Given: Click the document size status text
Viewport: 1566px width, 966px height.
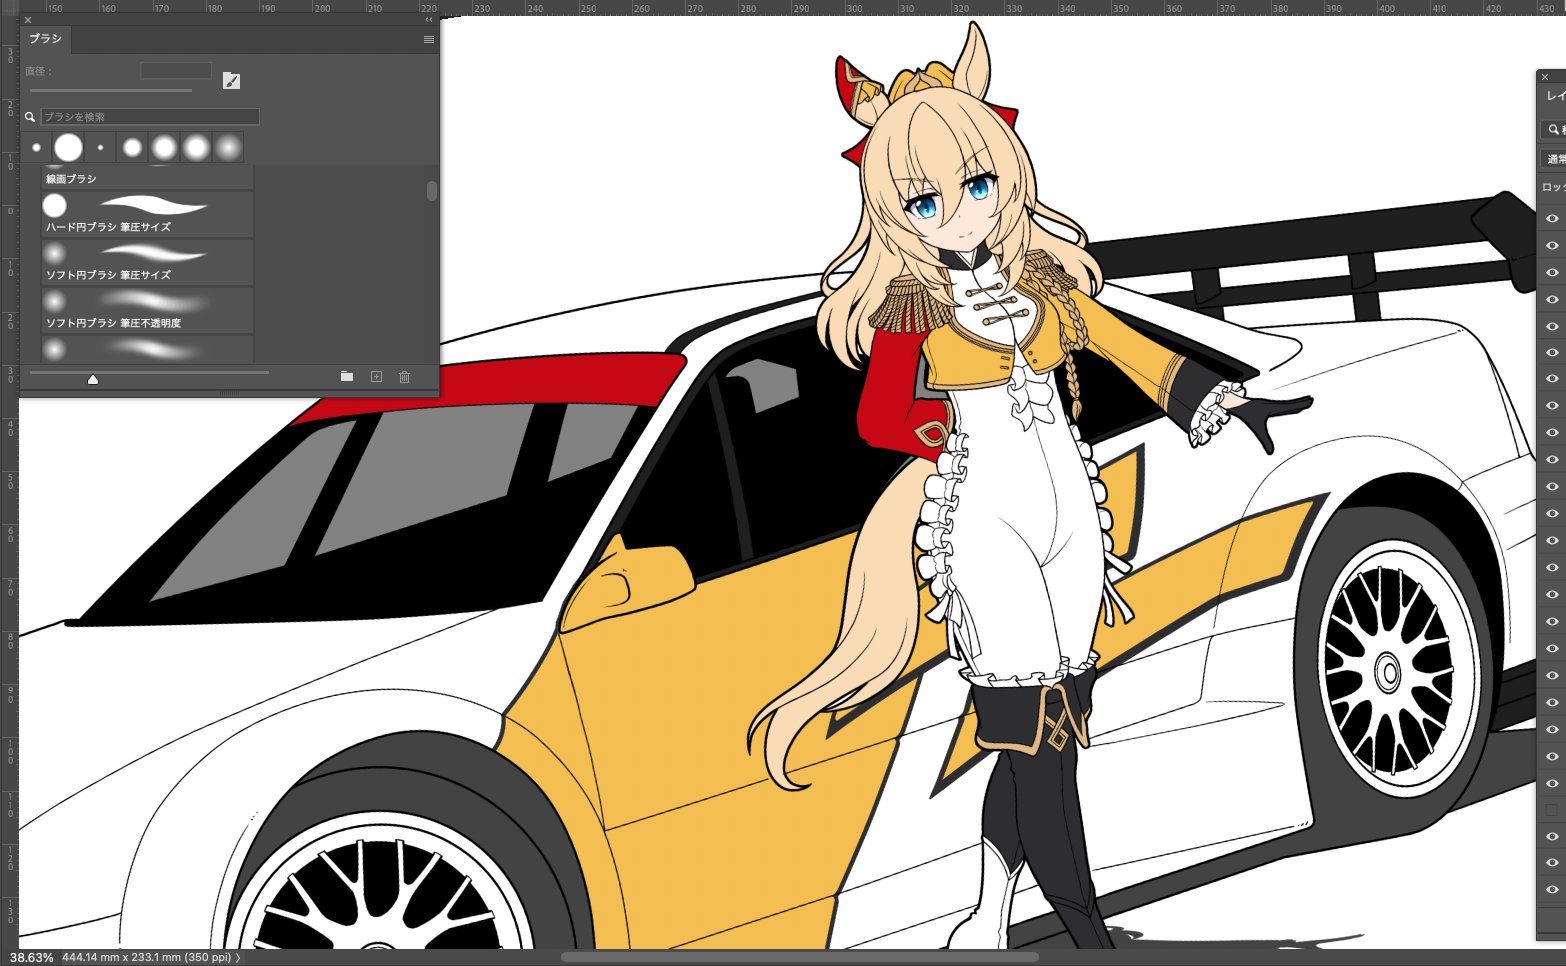Looking at the screenshot, I should [146, 957].
